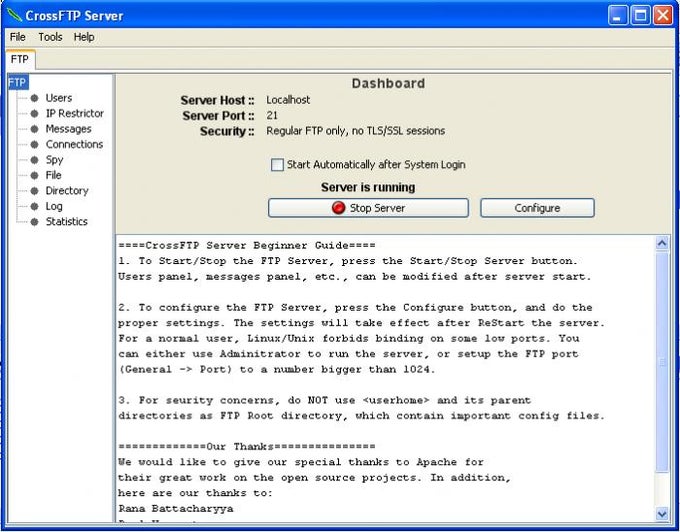Click the CrossFTP feather title bar icon

(x=14, y=15)
